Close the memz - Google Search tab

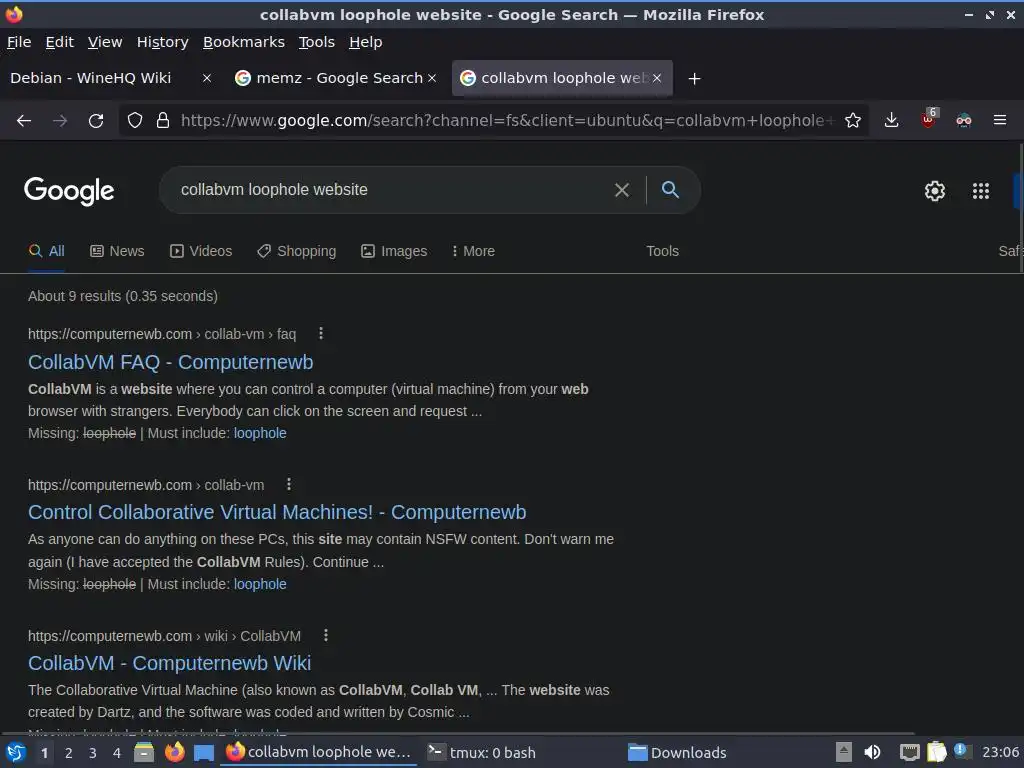(432, 78)
